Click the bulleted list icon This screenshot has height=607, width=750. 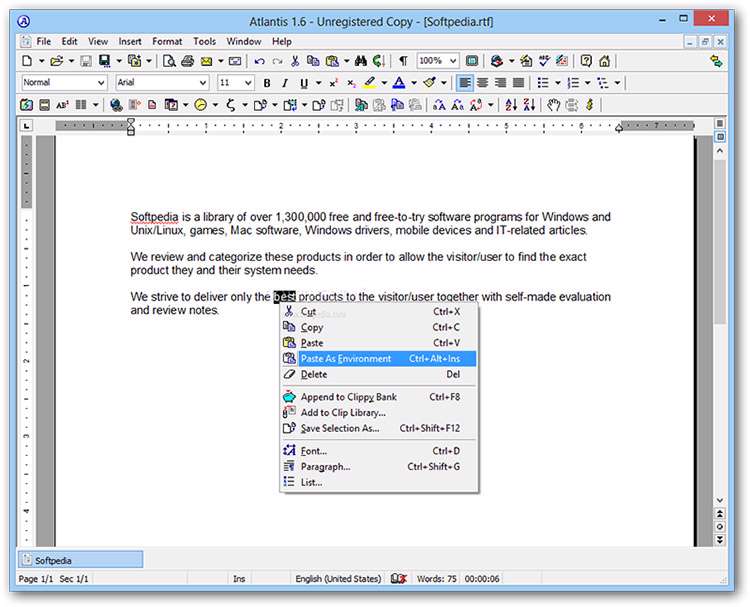pyautogui.click(x=543, y=83)
